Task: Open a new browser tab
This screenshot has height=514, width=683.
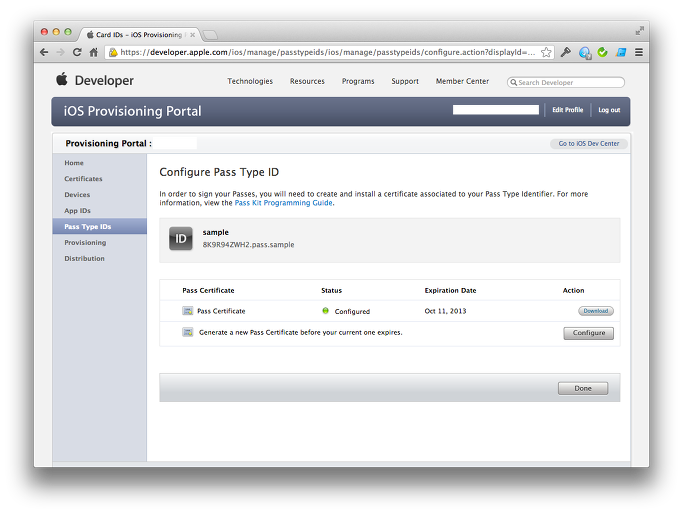Action: [210, 34]
